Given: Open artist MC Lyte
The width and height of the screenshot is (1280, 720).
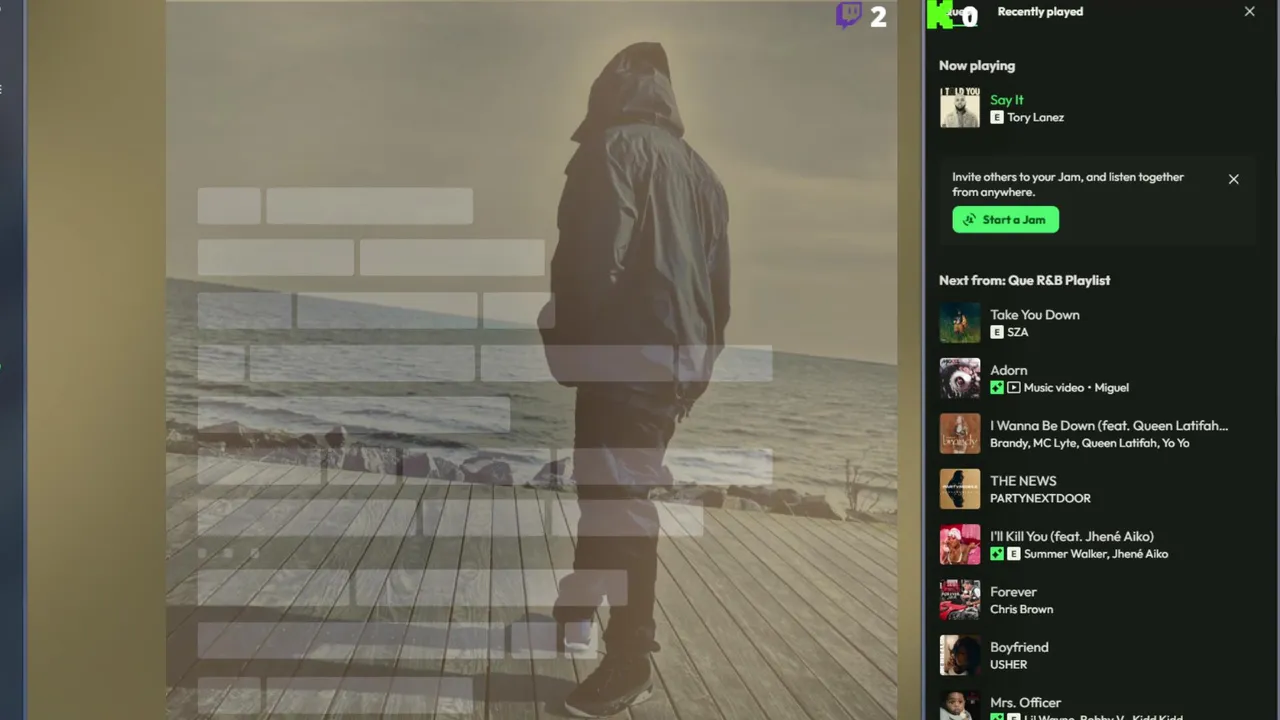Looking at the screenshot, I should coord(1054,443).
